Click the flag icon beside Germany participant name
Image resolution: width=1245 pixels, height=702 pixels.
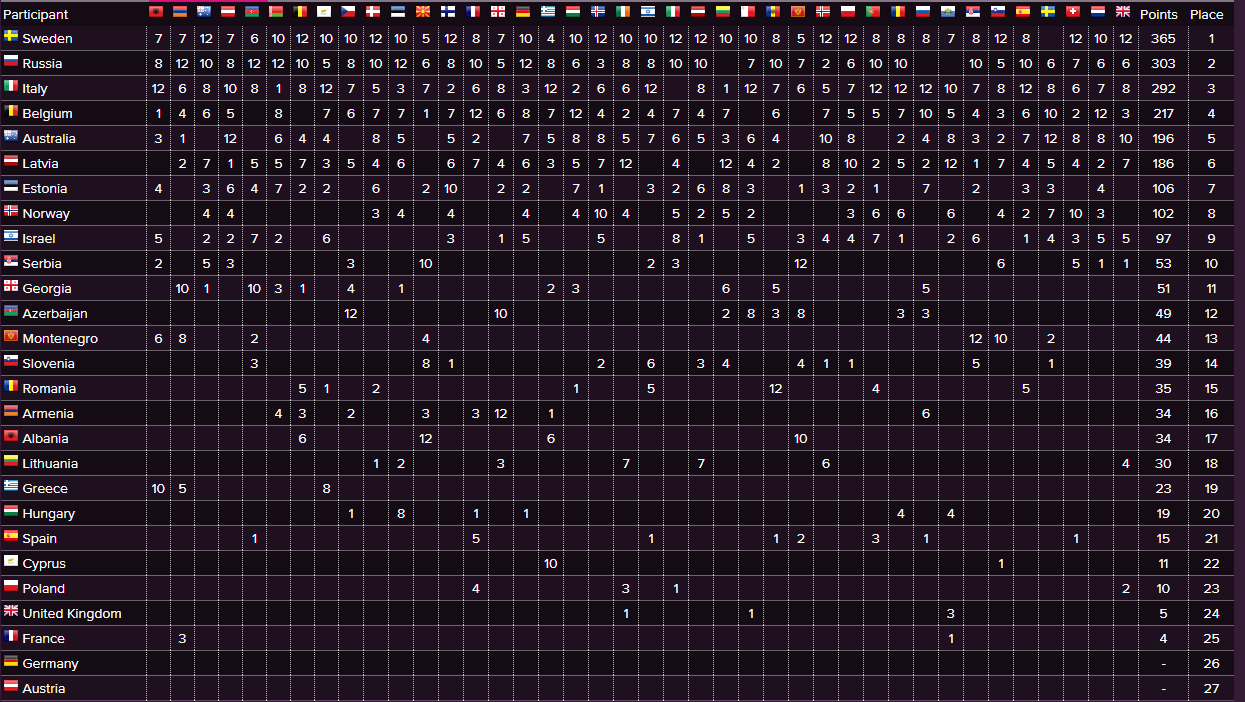click(x=11, y=661)
